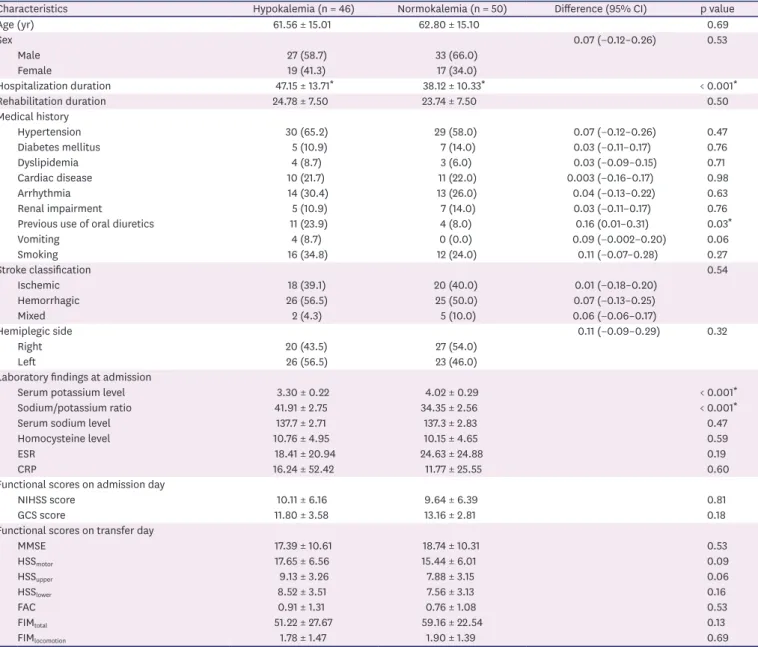Viewport: 758px width, 647px height.
Task: Select the 'Arrhythmia' row label
Action: point(44,193)
